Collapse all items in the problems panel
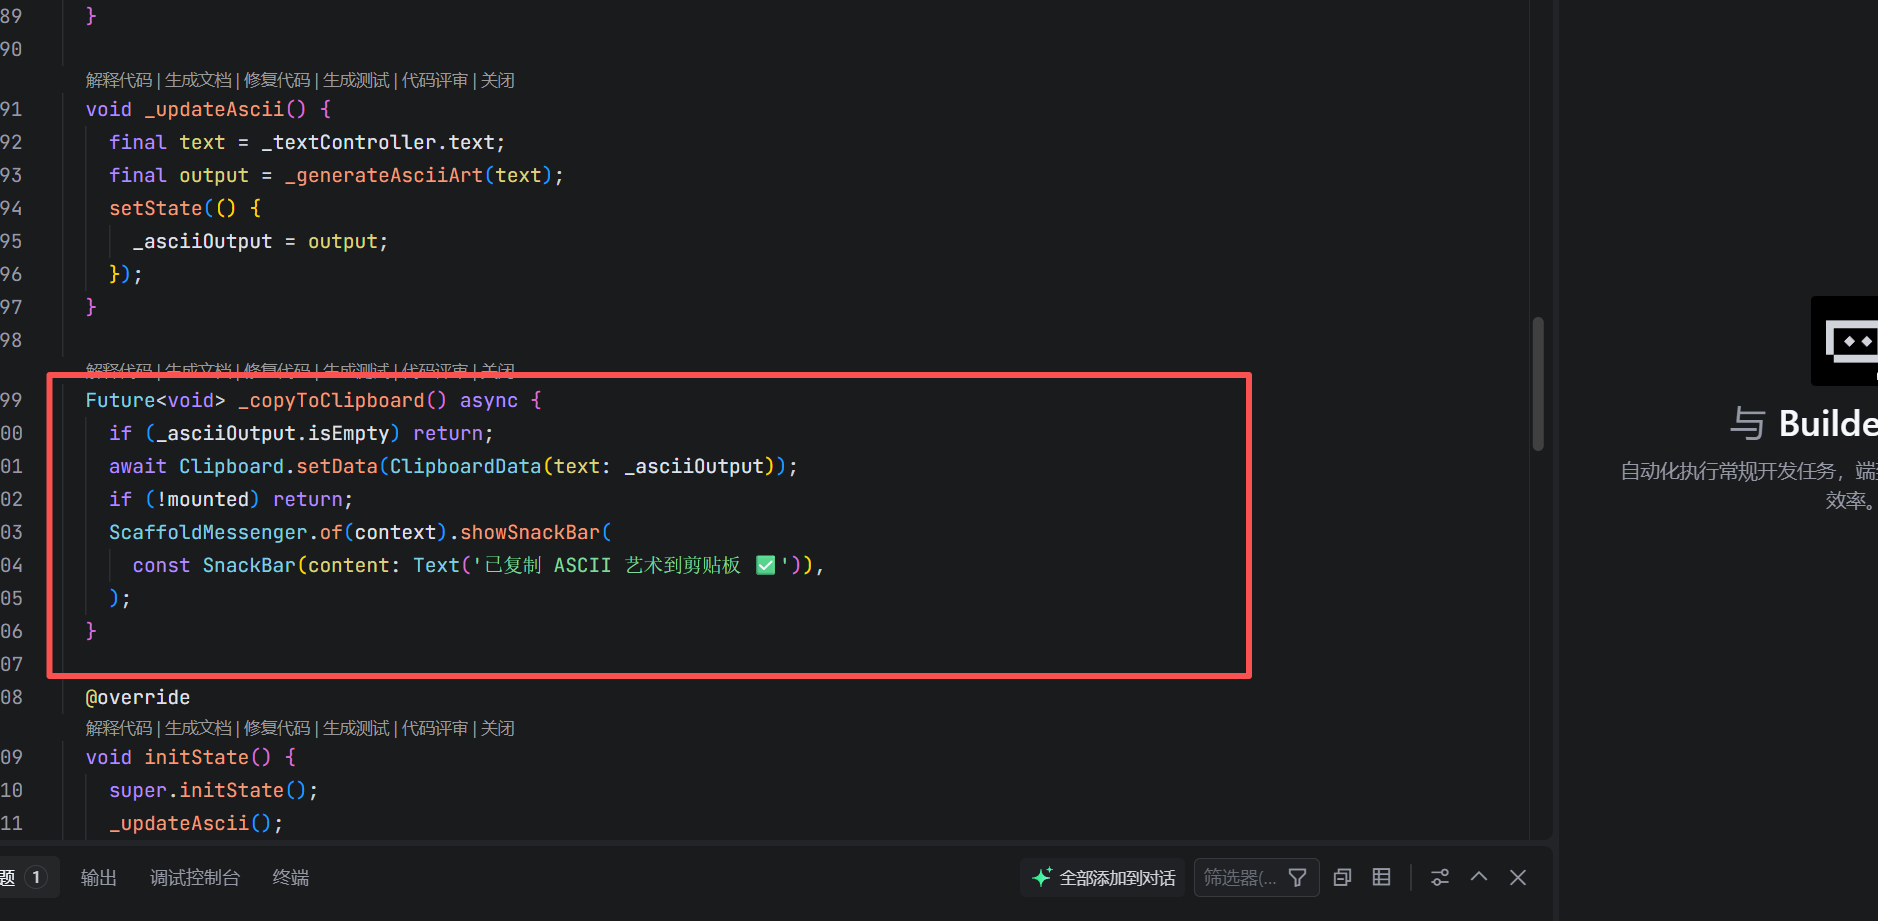1878x921 pixels. tap(1342, 877)
